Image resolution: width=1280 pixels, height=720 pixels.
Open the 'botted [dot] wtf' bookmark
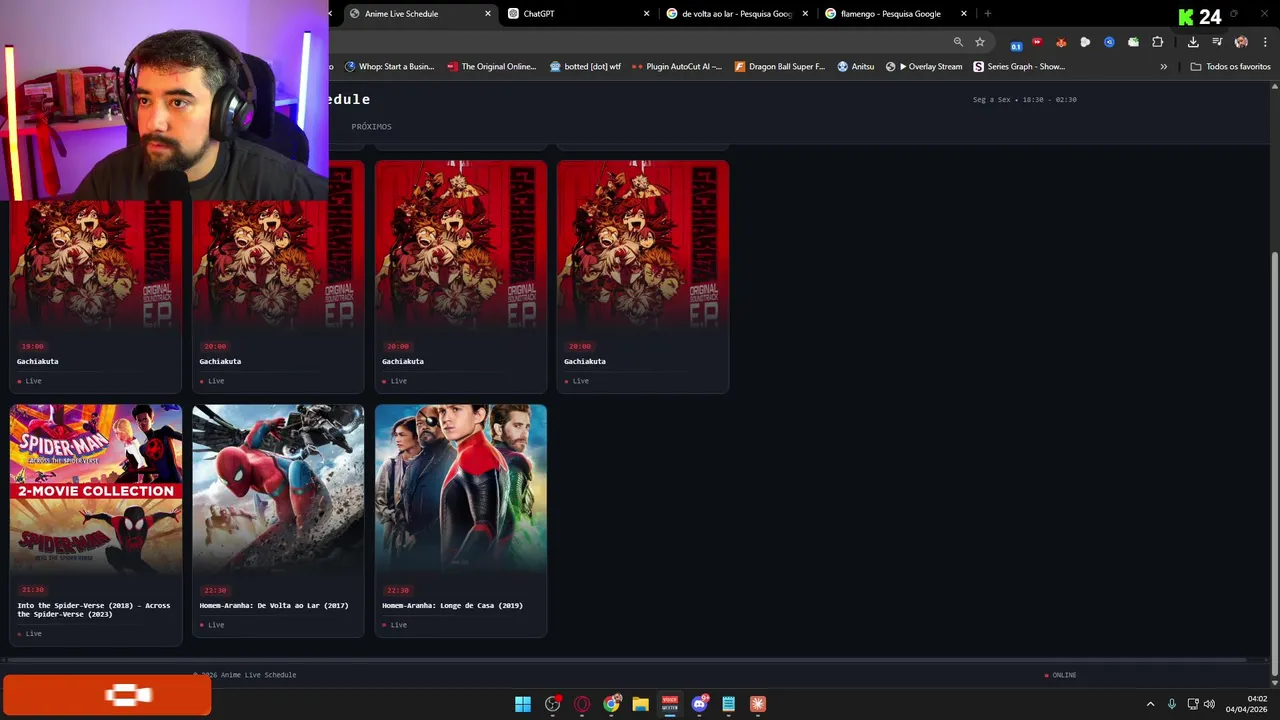pos(585,67)
